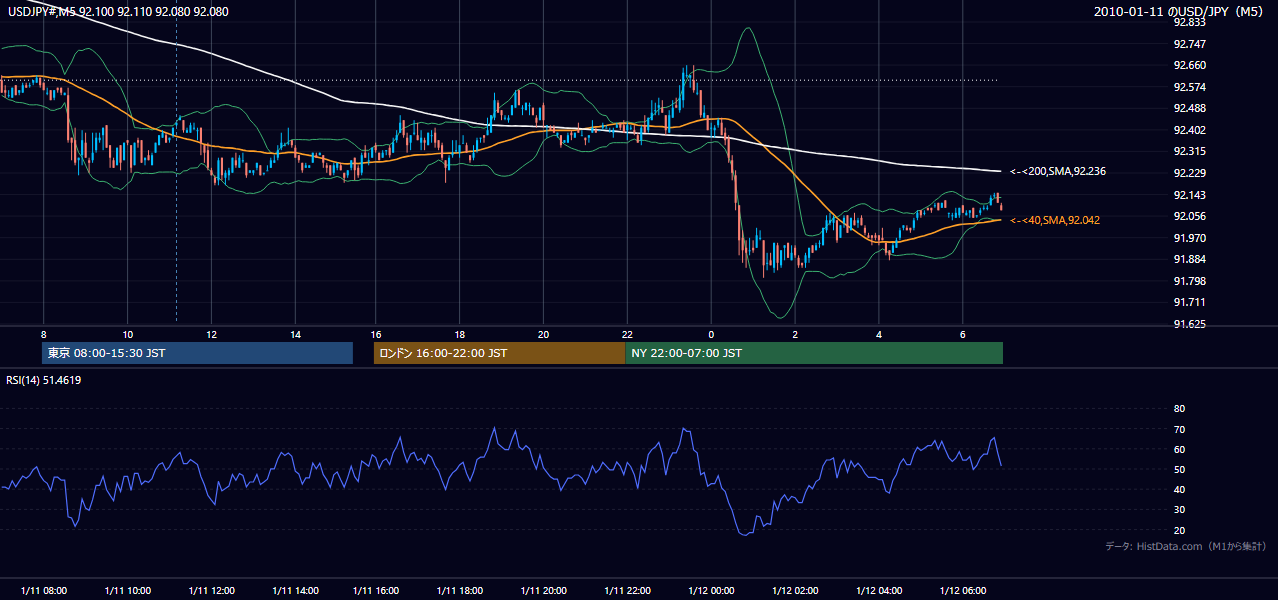Click RSI axis level 60
The image size is (1278, 600).
tap(1179, 449)
